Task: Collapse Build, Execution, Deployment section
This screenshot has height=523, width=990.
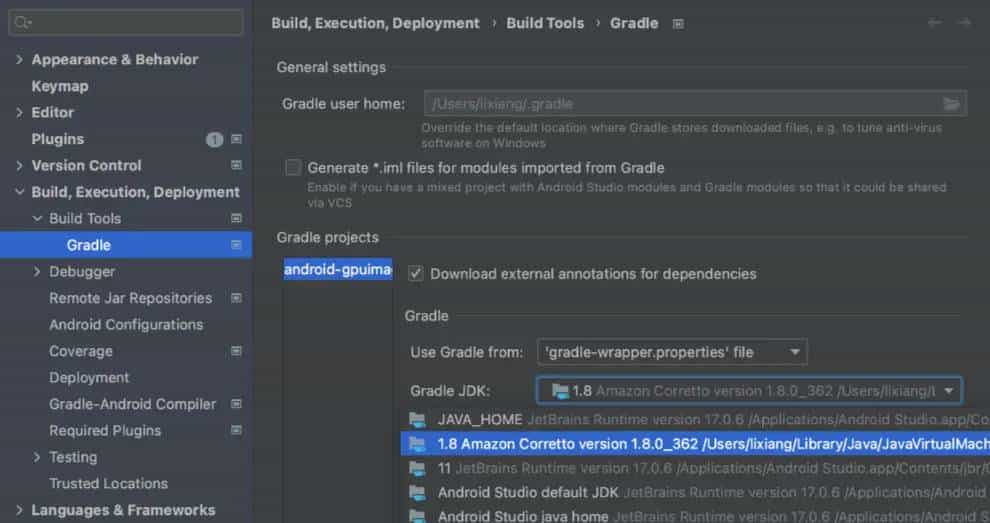Action: 19,192
